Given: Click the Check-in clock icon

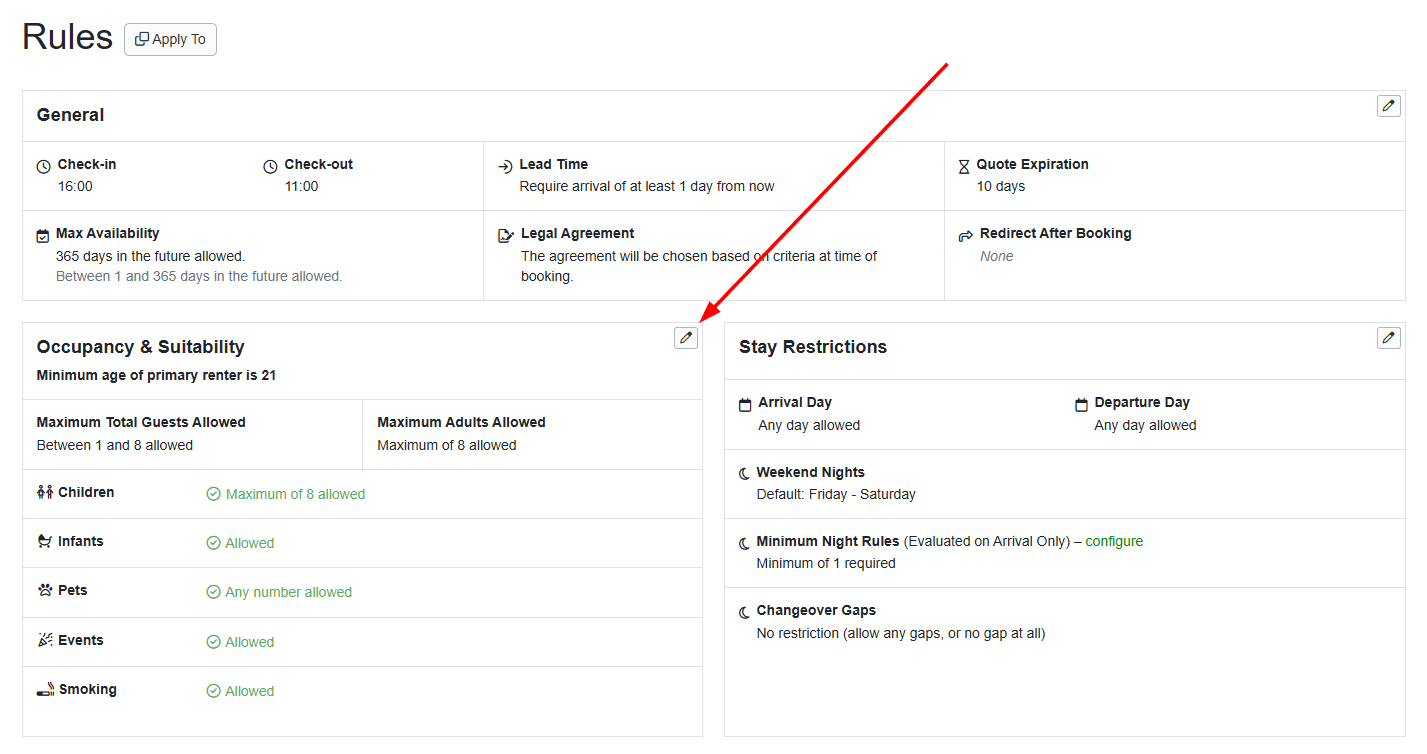Looking at the screenshot, I should click(x=45, y=164).
